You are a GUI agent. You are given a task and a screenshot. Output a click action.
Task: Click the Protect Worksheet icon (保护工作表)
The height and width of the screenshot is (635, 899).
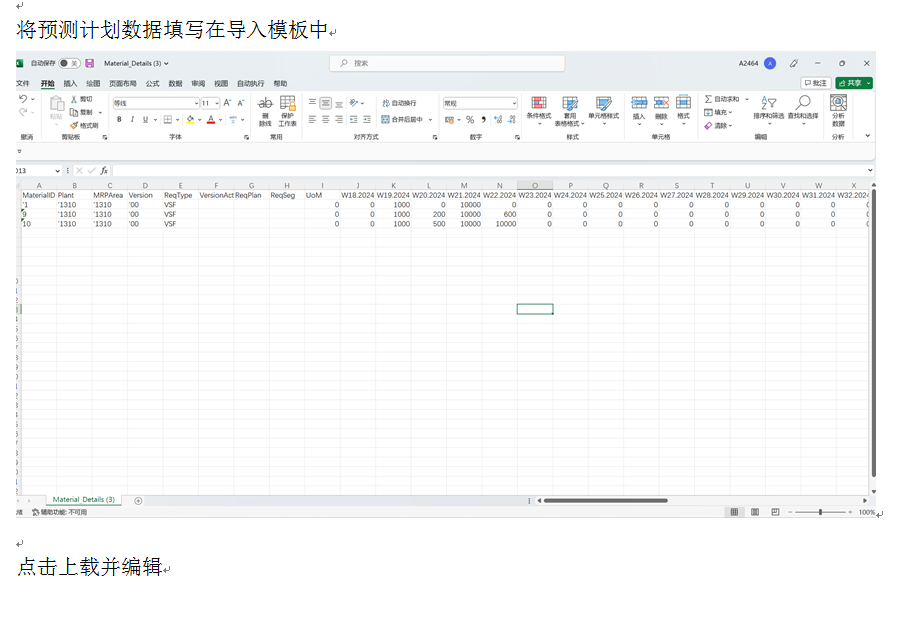click(288, 109)
